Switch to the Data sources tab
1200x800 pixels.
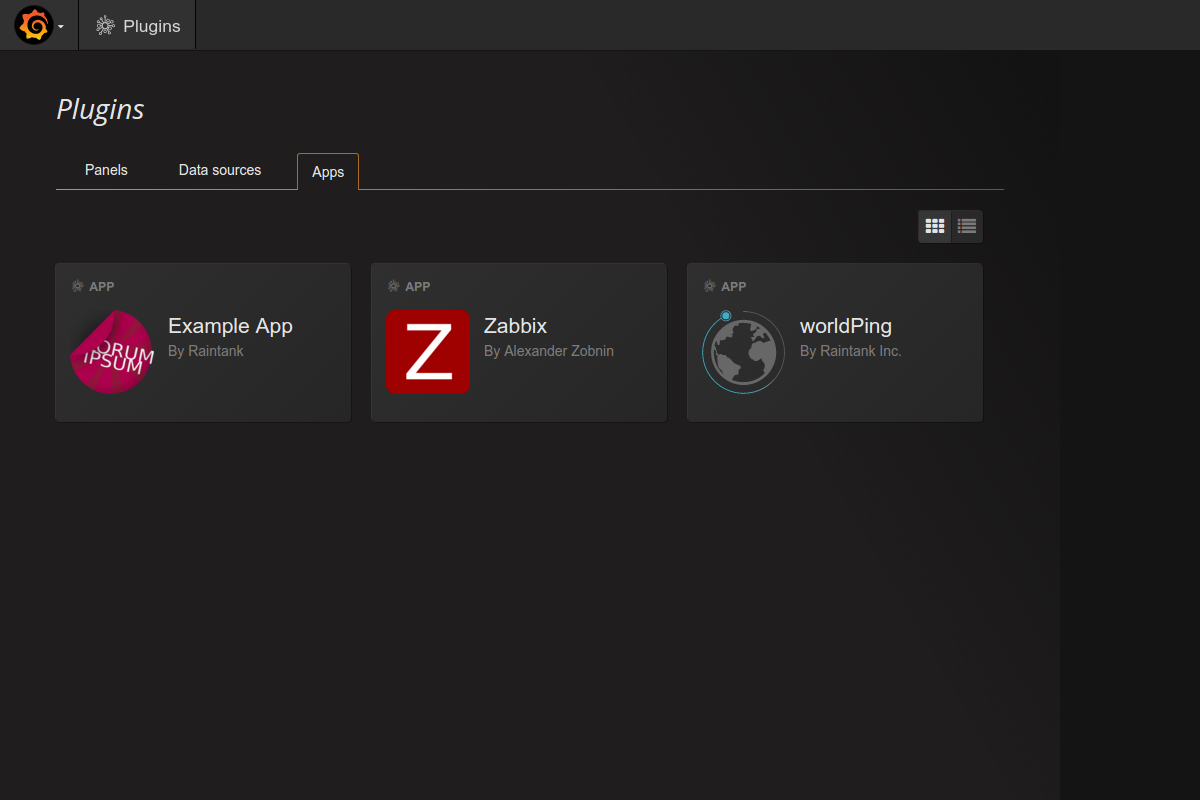pos(220,170)
